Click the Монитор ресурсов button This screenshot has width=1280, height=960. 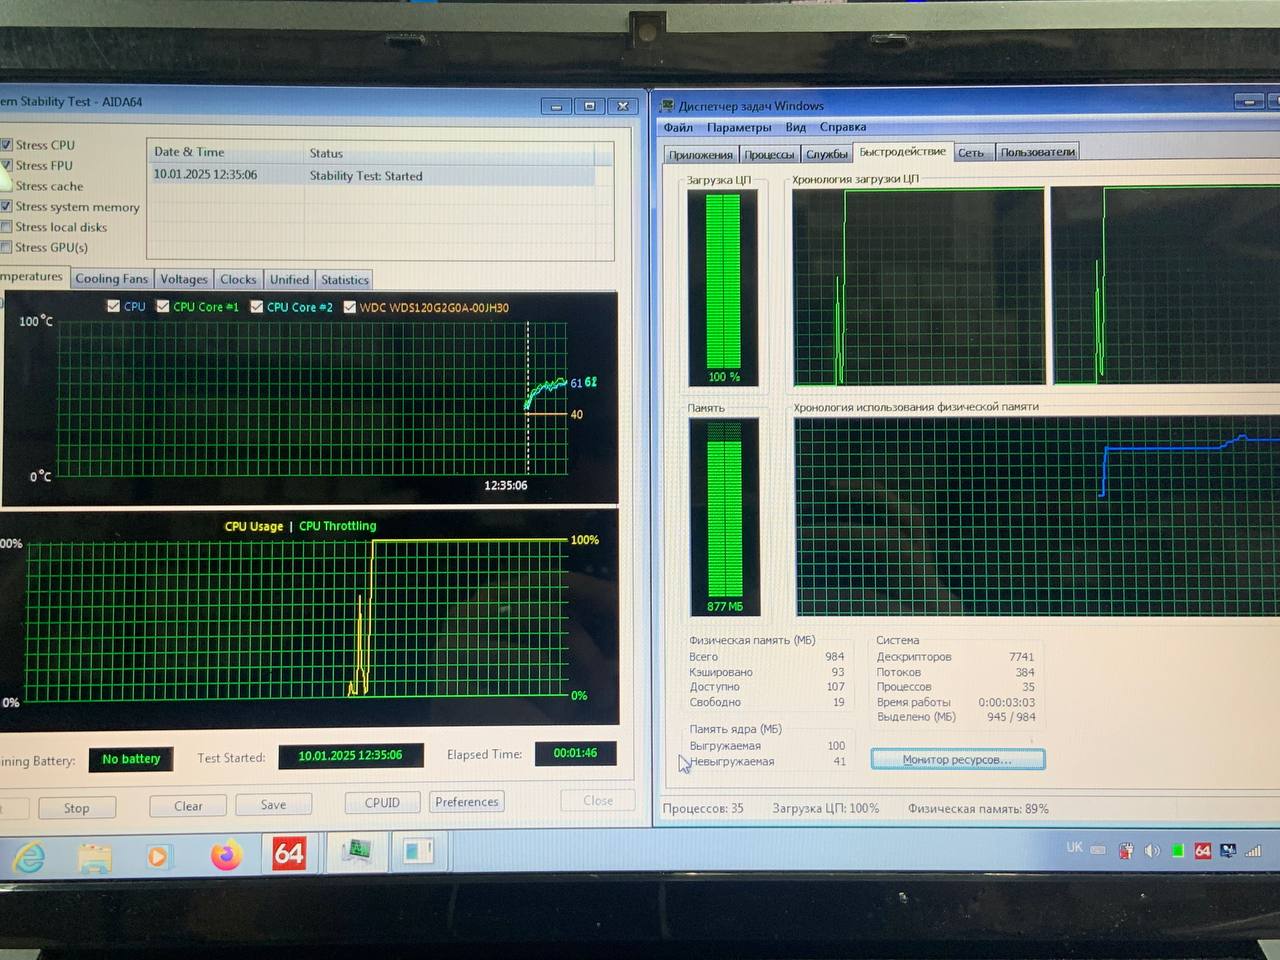click(x=957, y=759)
